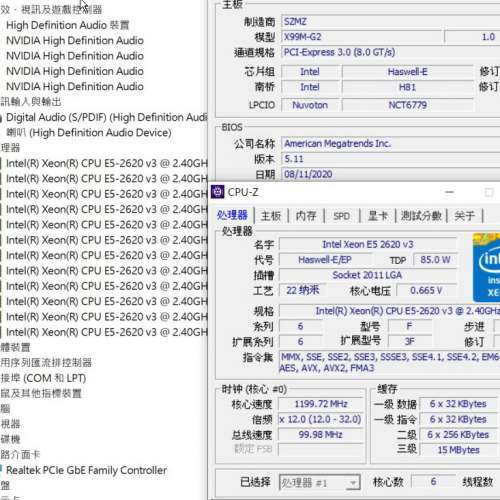Switch to the 主板 tab in CPU-Z

[x=271, y=216]
